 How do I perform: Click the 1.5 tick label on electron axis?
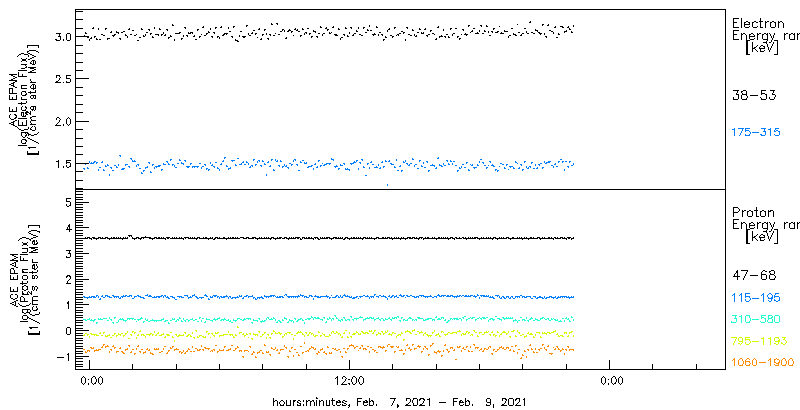[61, 164]
